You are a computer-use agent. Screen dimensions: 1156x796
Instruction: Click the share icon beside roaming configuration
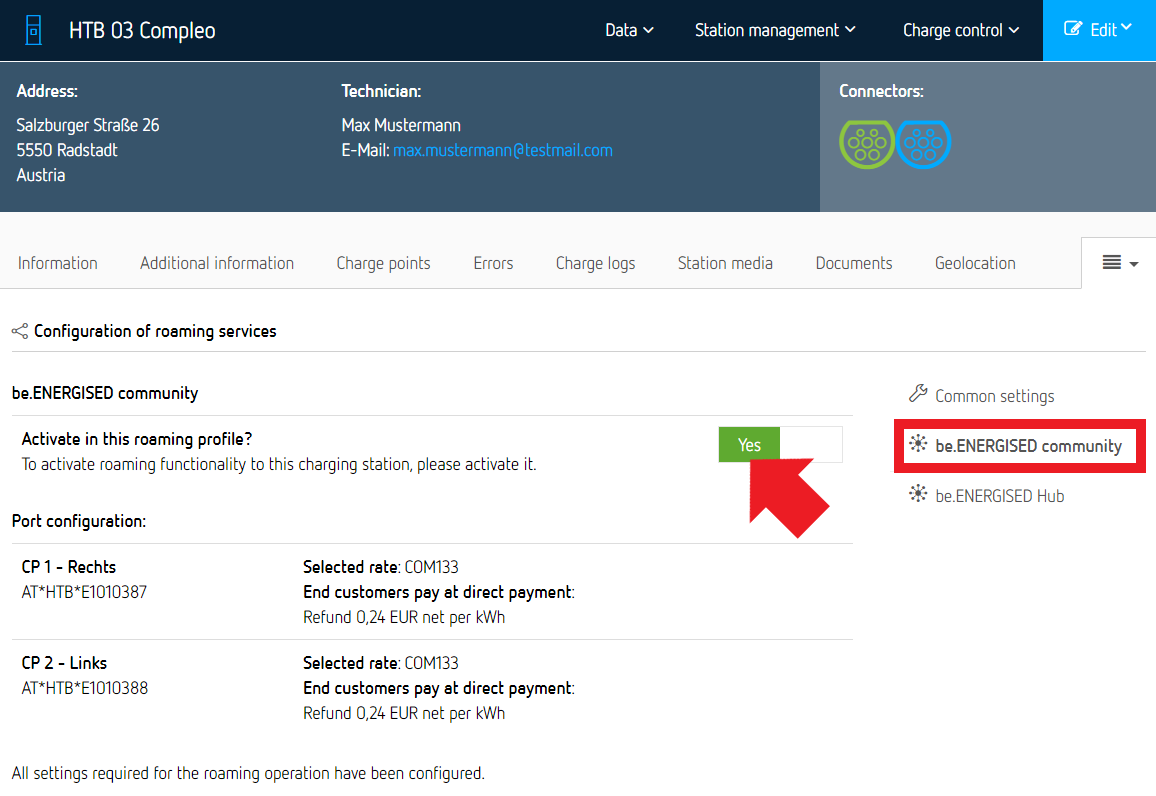coord(20,331)
